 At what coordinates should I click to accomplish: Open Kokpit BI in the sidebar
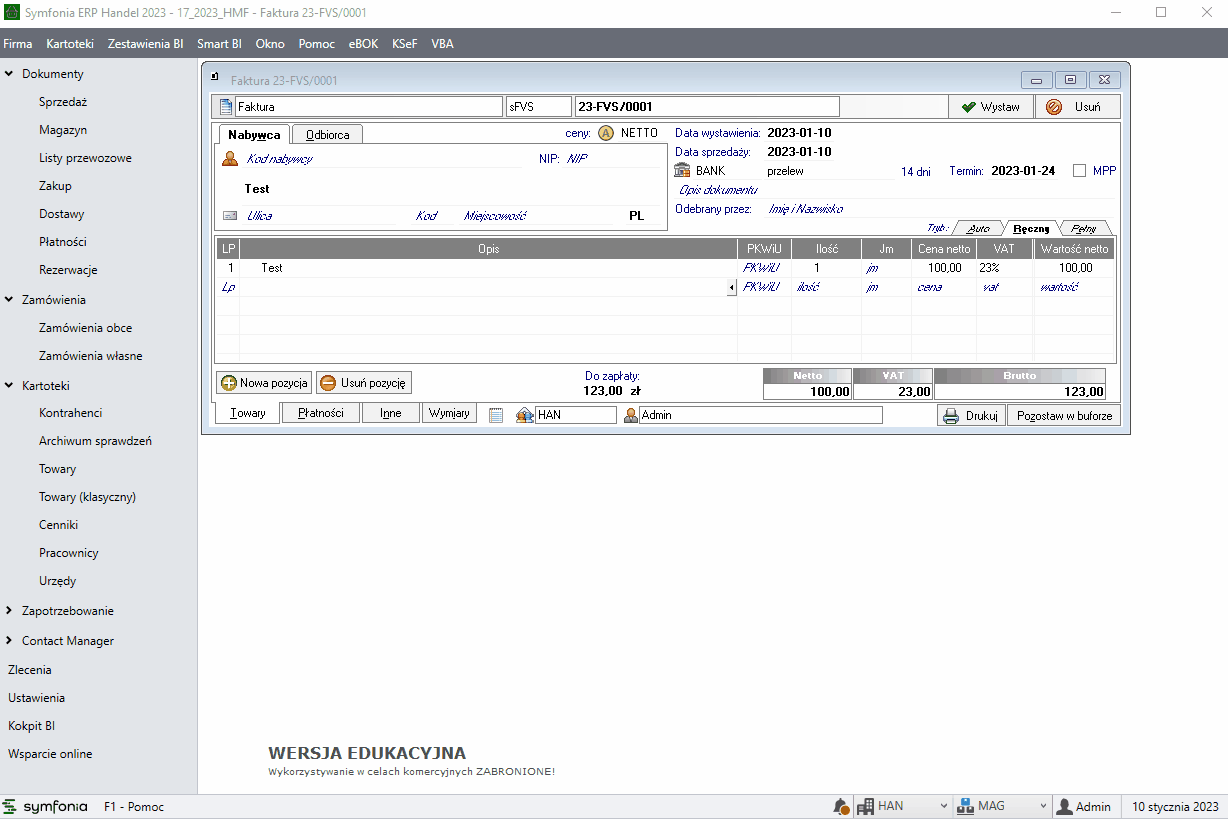pos(31,726)
